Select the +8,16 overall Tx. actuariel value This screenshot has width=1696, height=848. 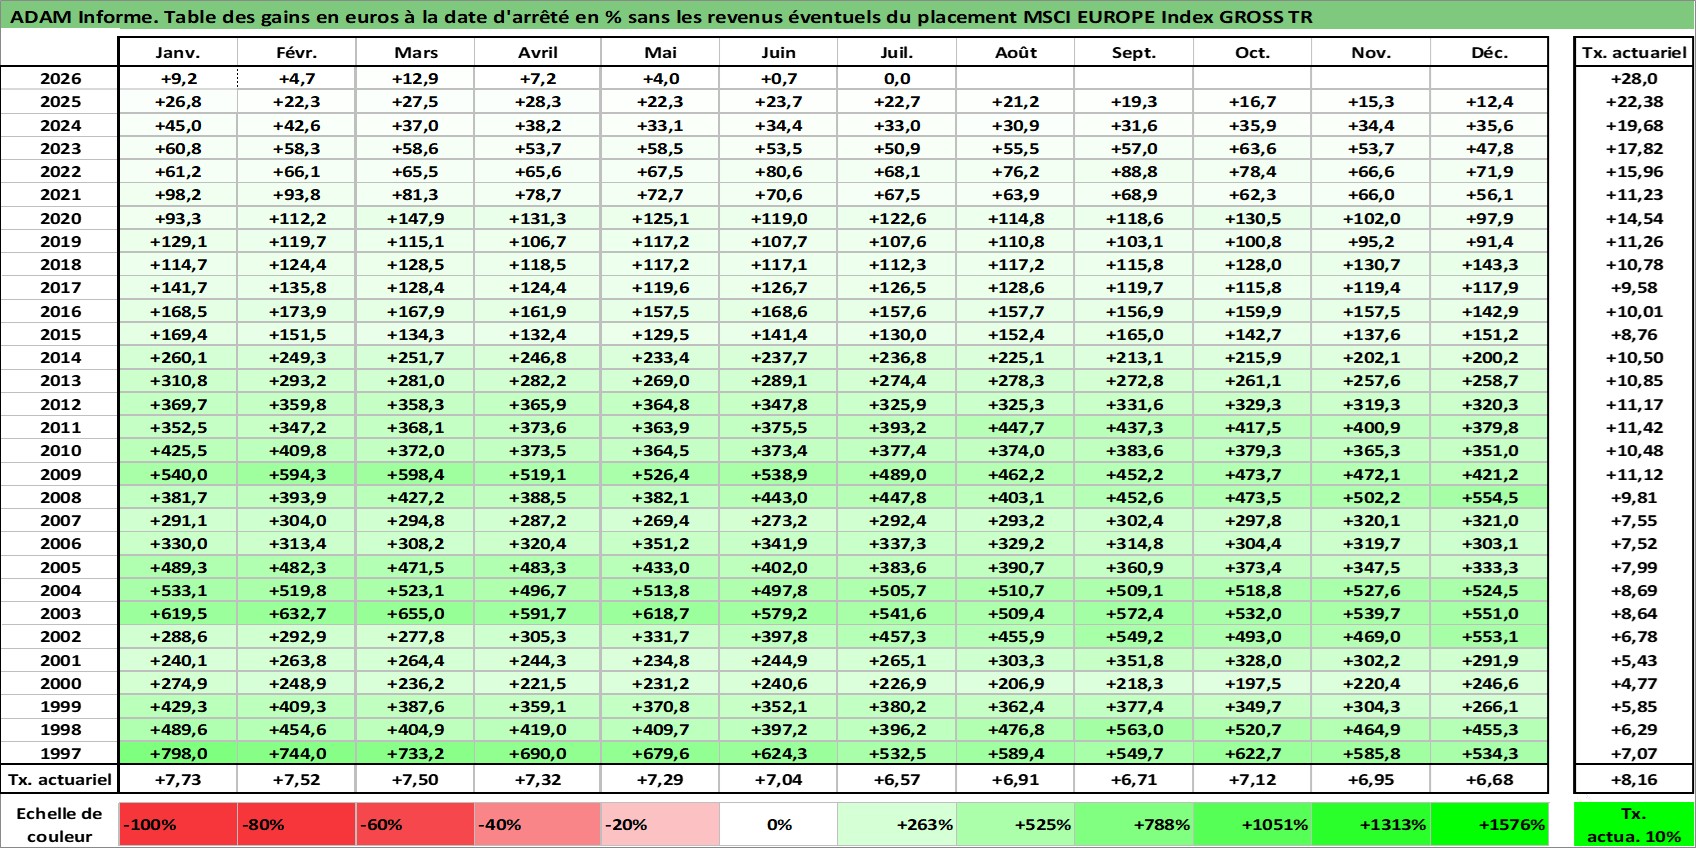(x=1634, y=779)
